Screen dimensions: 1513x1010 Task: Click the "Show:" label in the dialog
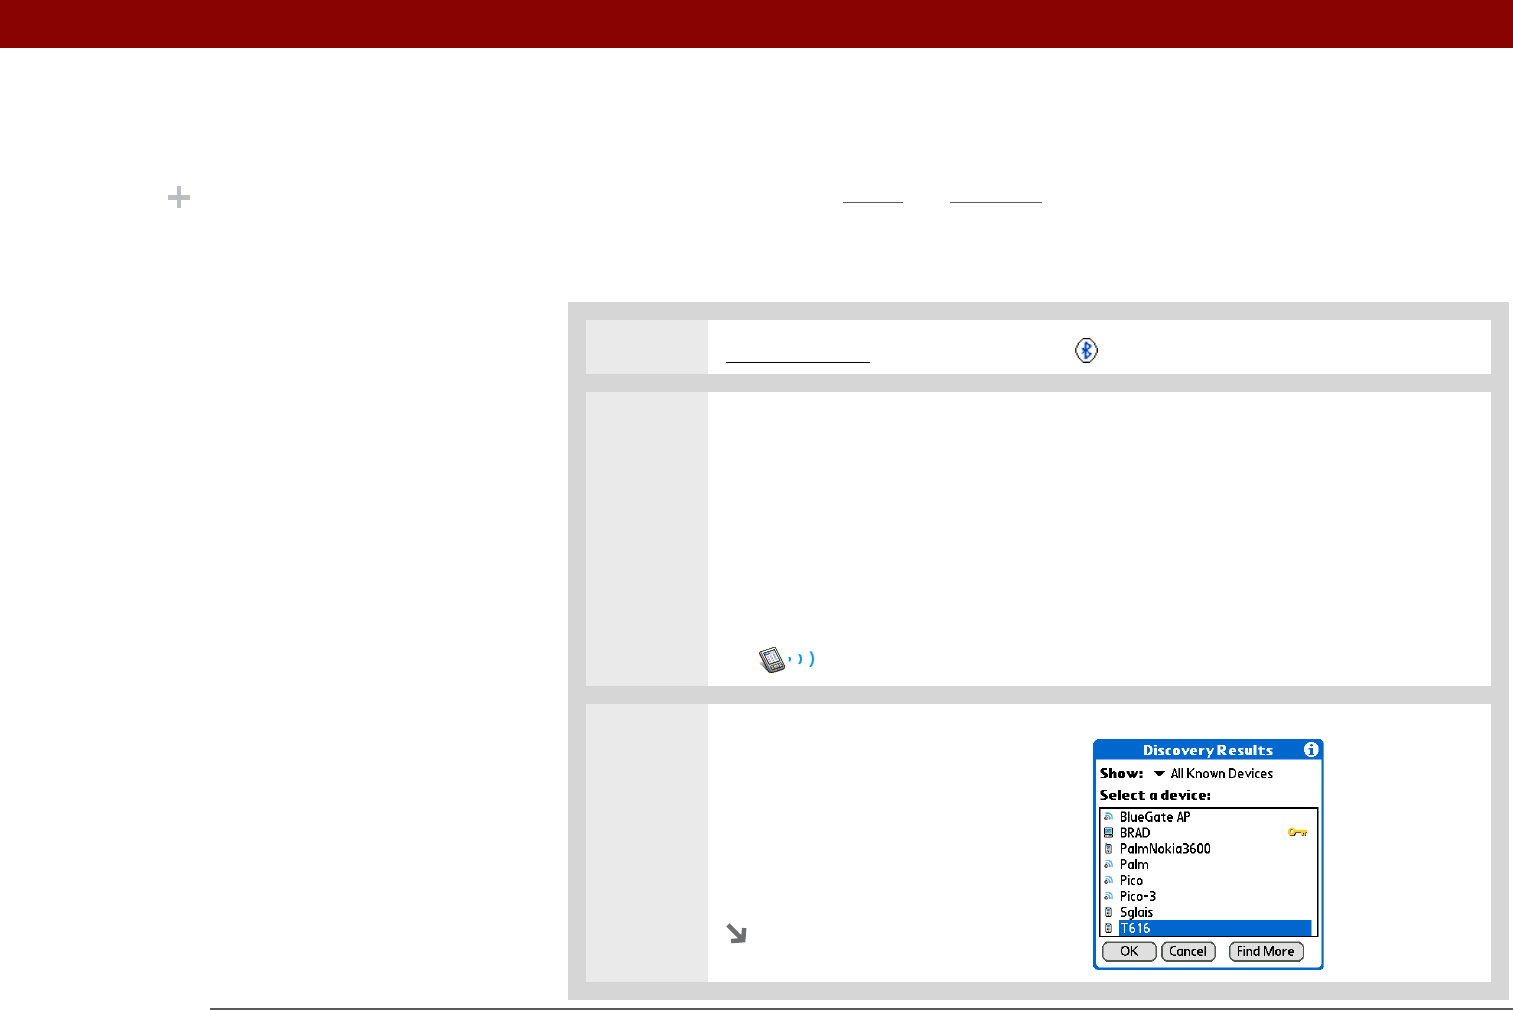point(1122,774)
